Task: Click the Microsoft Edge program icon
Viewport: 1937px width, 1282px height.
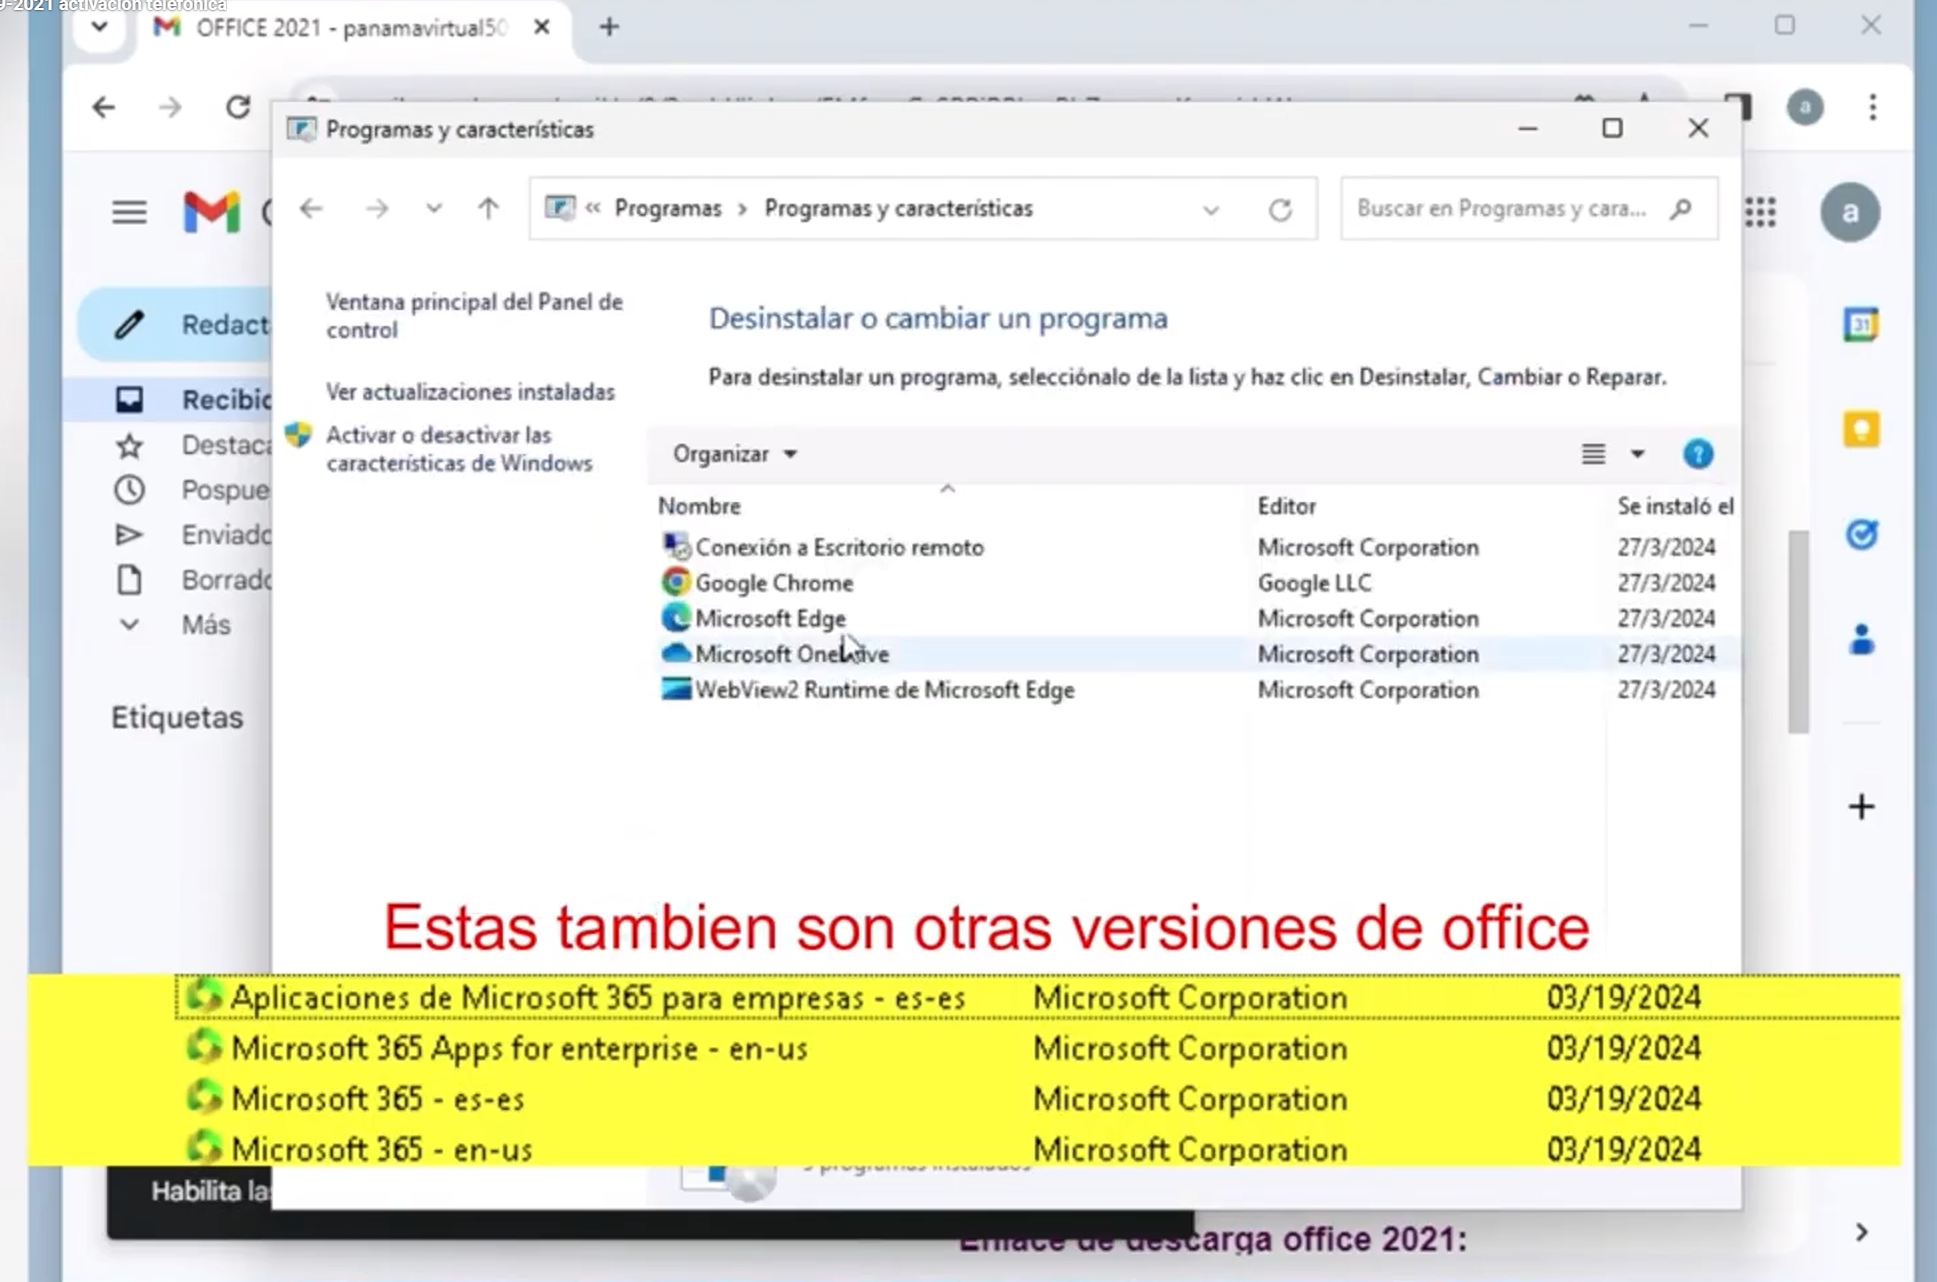Action: tap(677, 618)
